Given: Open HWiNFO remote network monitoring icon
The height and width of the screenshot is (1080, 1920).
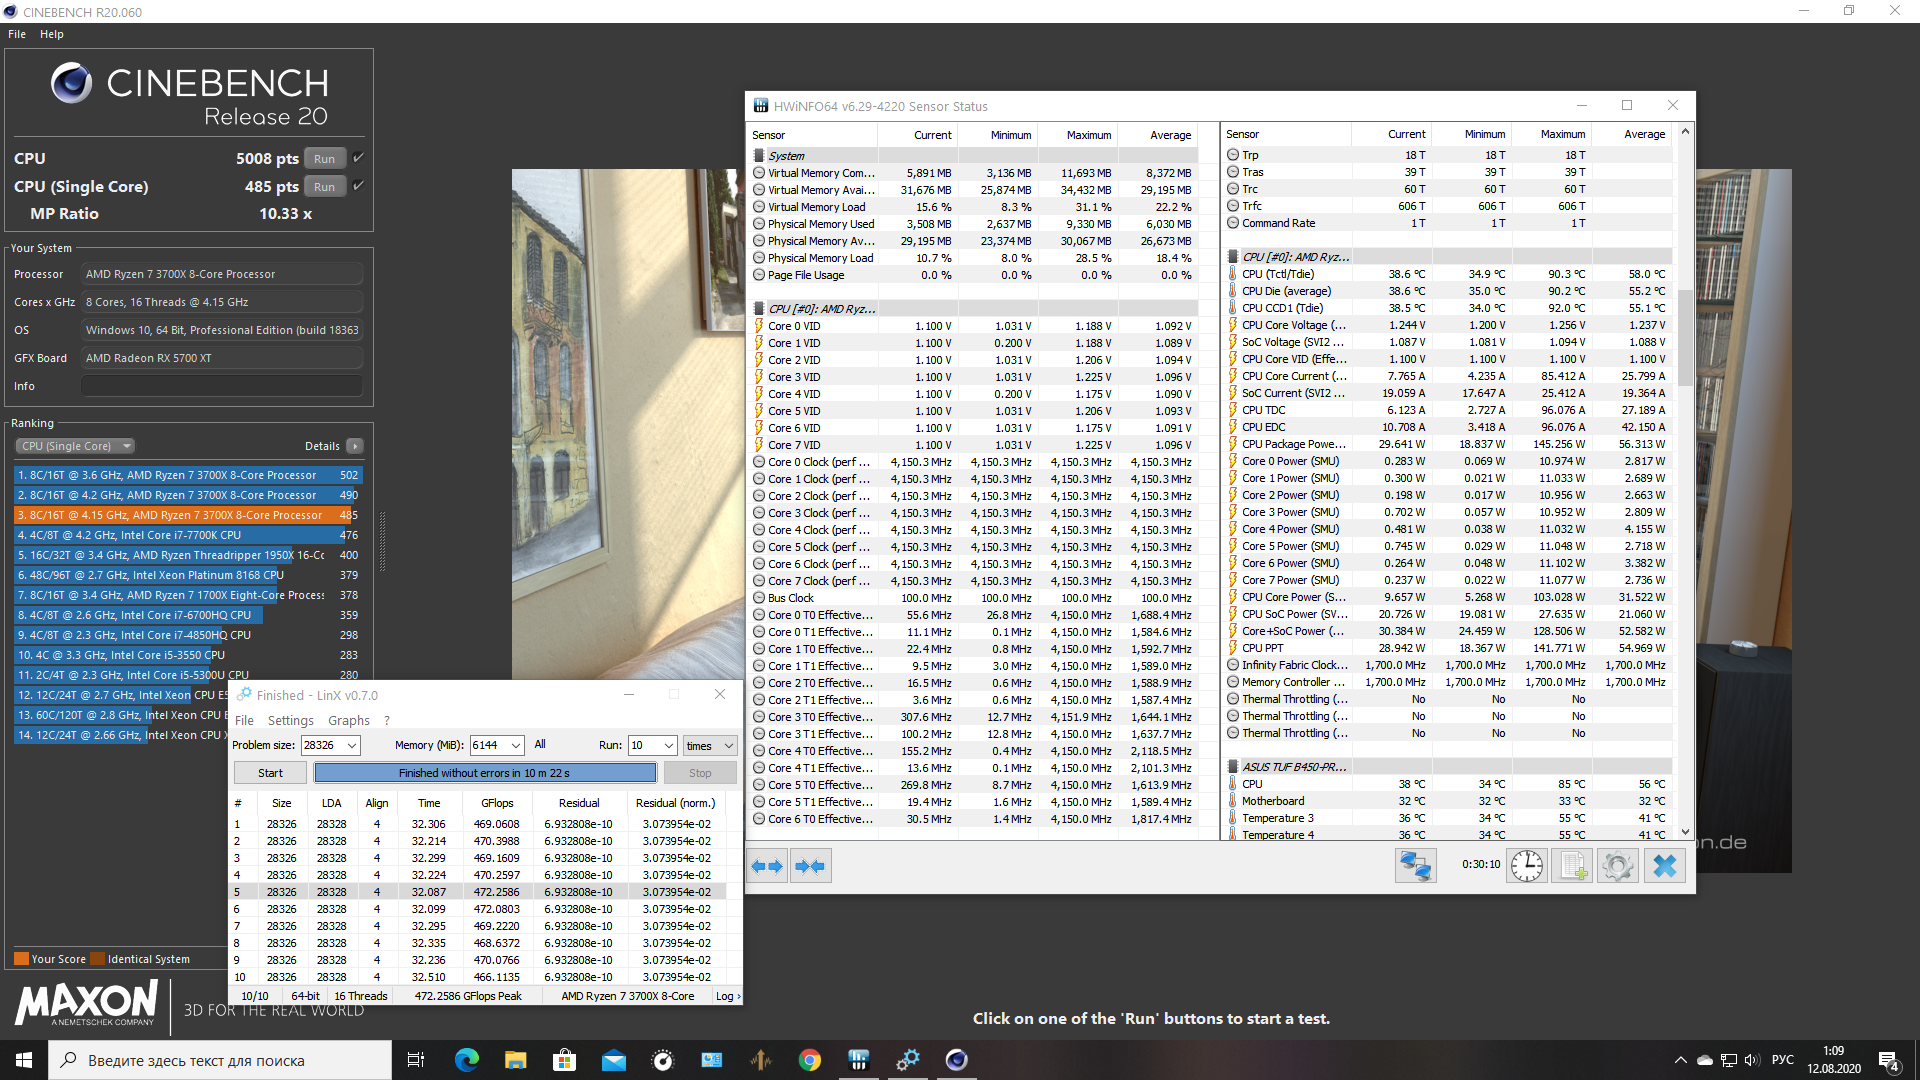Looking at the screenshot, I should (x=1415, y=865).
